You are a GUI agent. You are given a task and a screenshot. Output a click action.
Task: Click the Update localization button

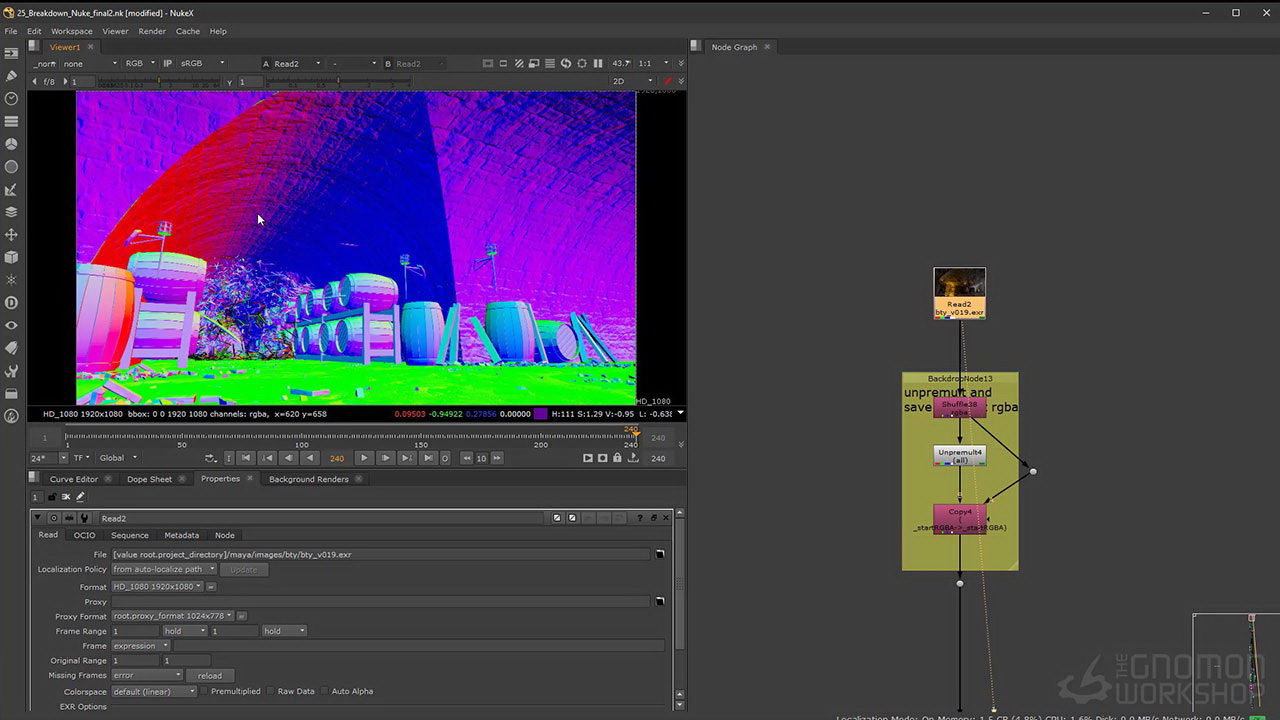point(243,569)
